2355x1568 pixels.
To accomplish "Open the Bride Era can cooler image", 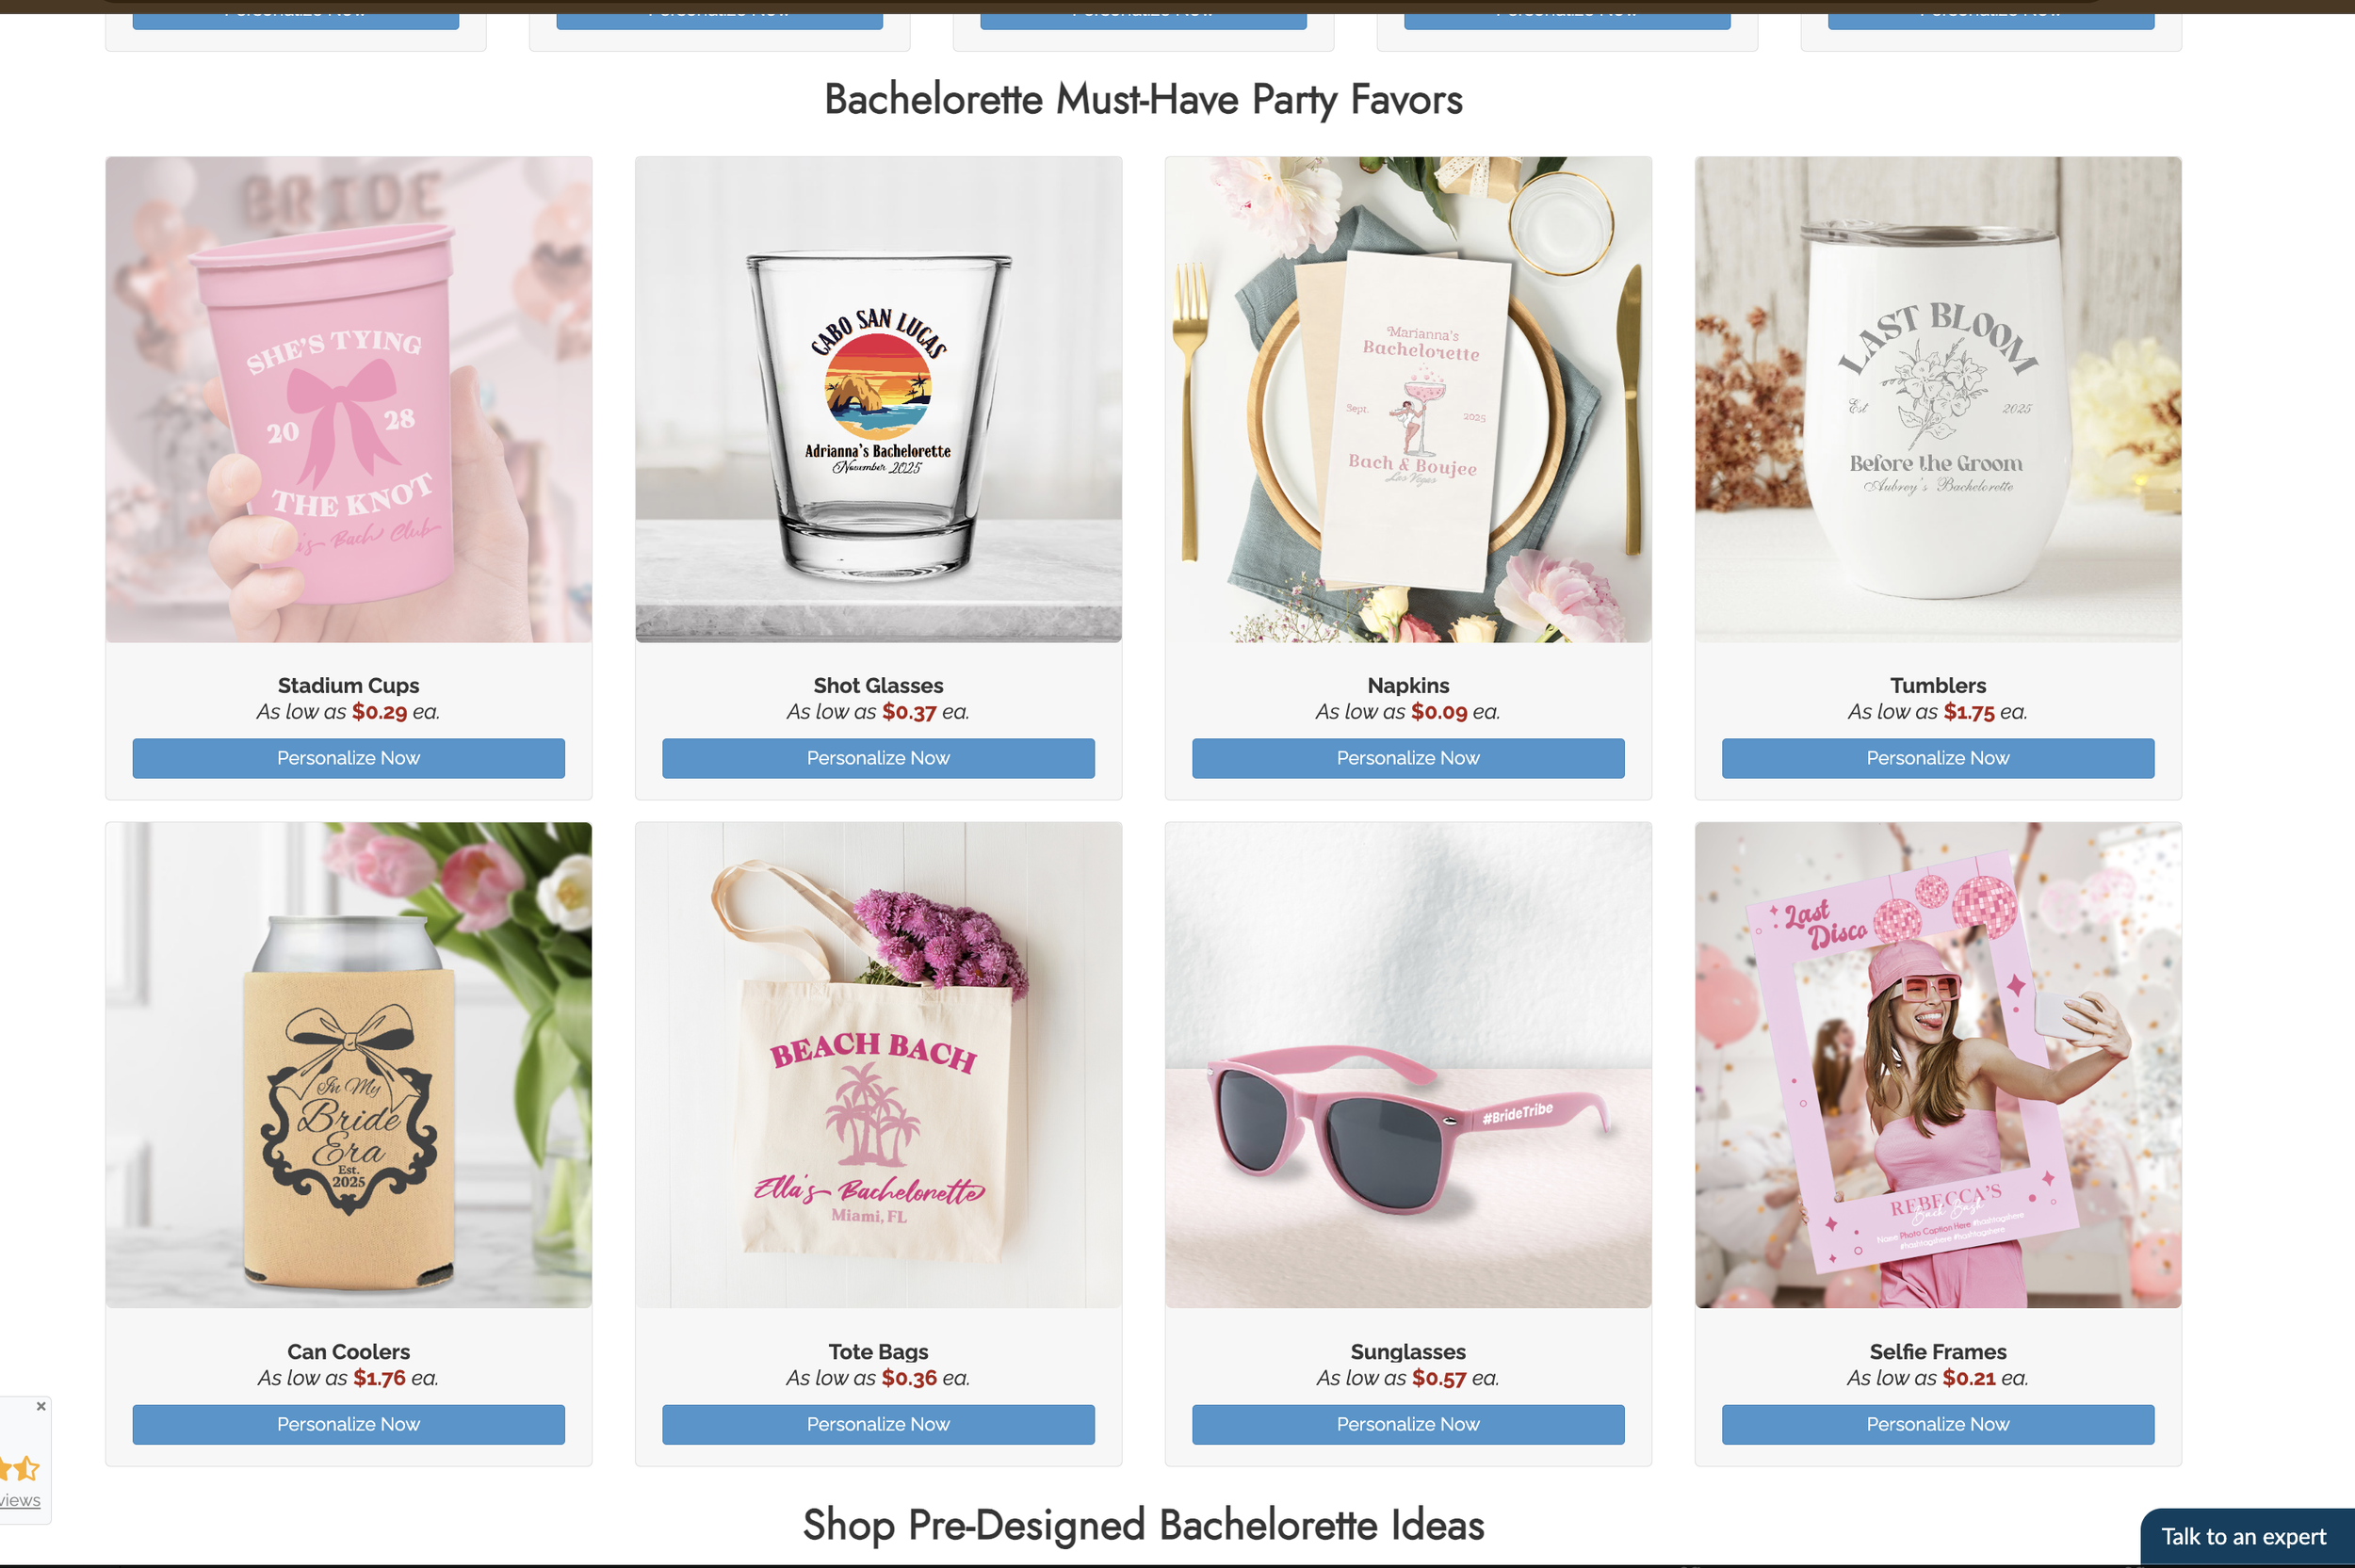I will pyautogui.click(x=348, y=1065).
